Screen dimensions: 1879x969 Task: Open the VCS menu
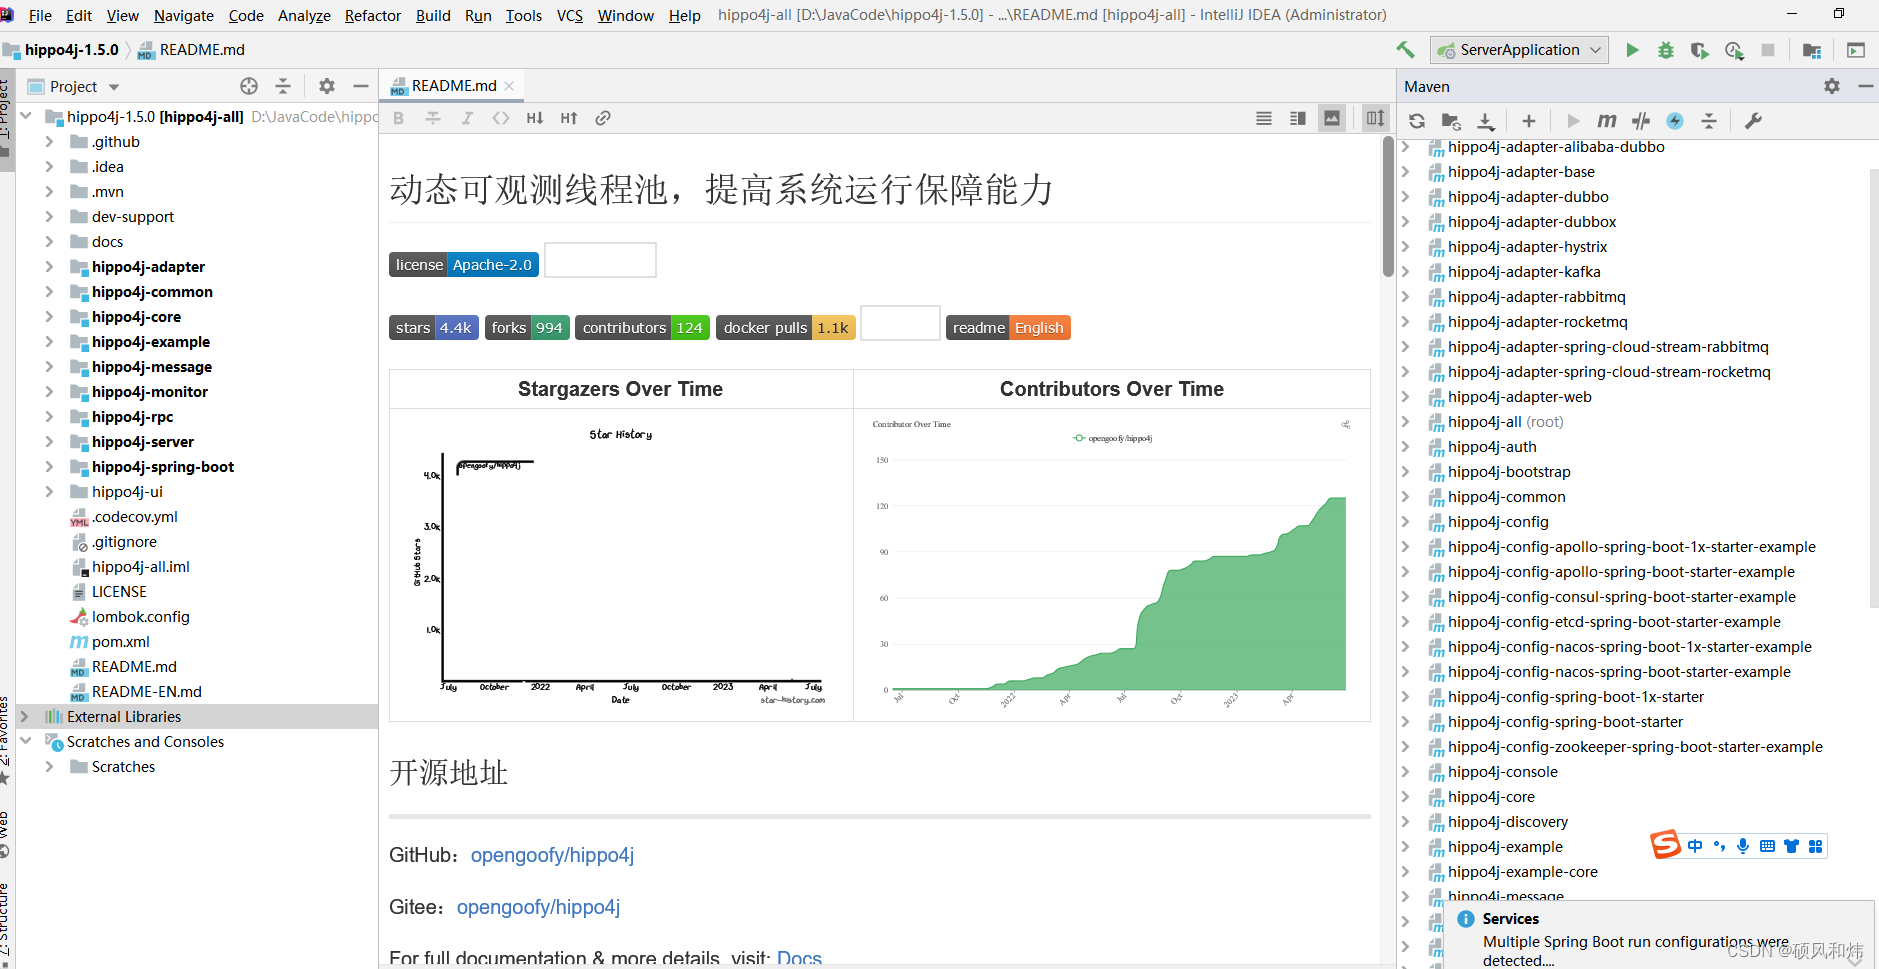coord(570,15)
